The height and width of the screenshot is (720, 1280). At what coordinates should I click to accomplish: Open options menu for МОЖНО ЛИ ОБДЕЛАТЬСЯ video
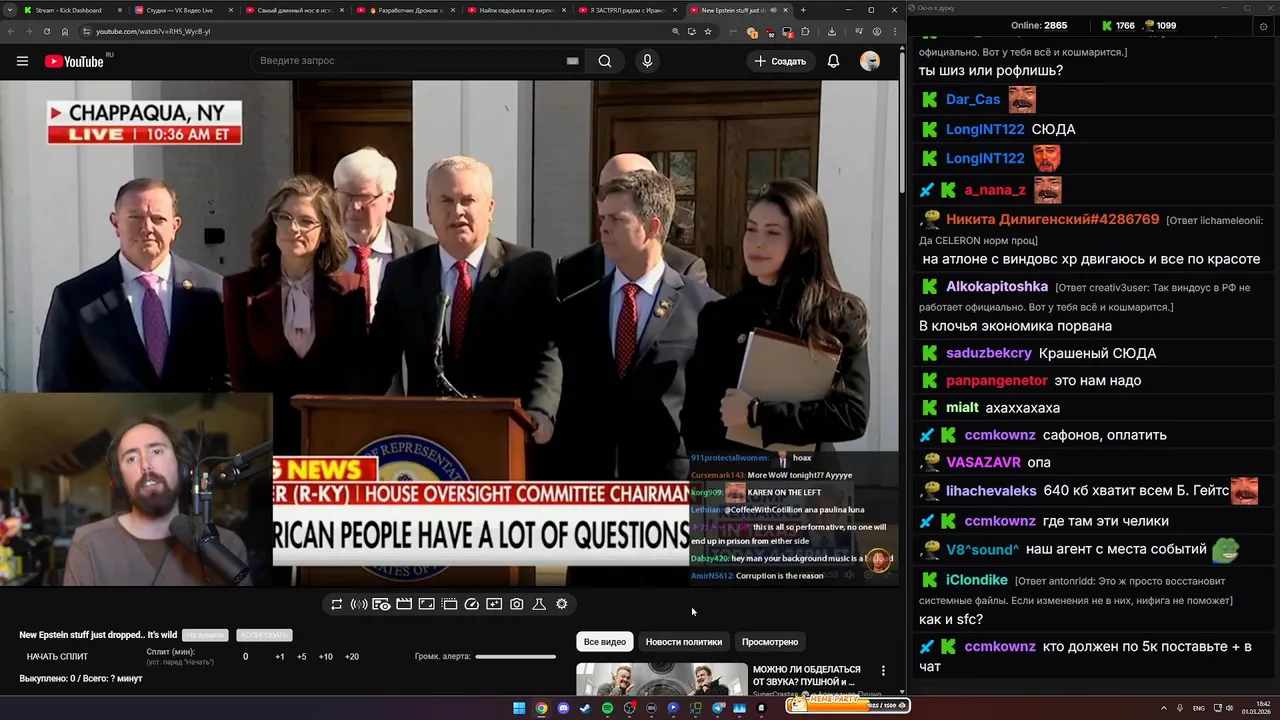(883, 671)
